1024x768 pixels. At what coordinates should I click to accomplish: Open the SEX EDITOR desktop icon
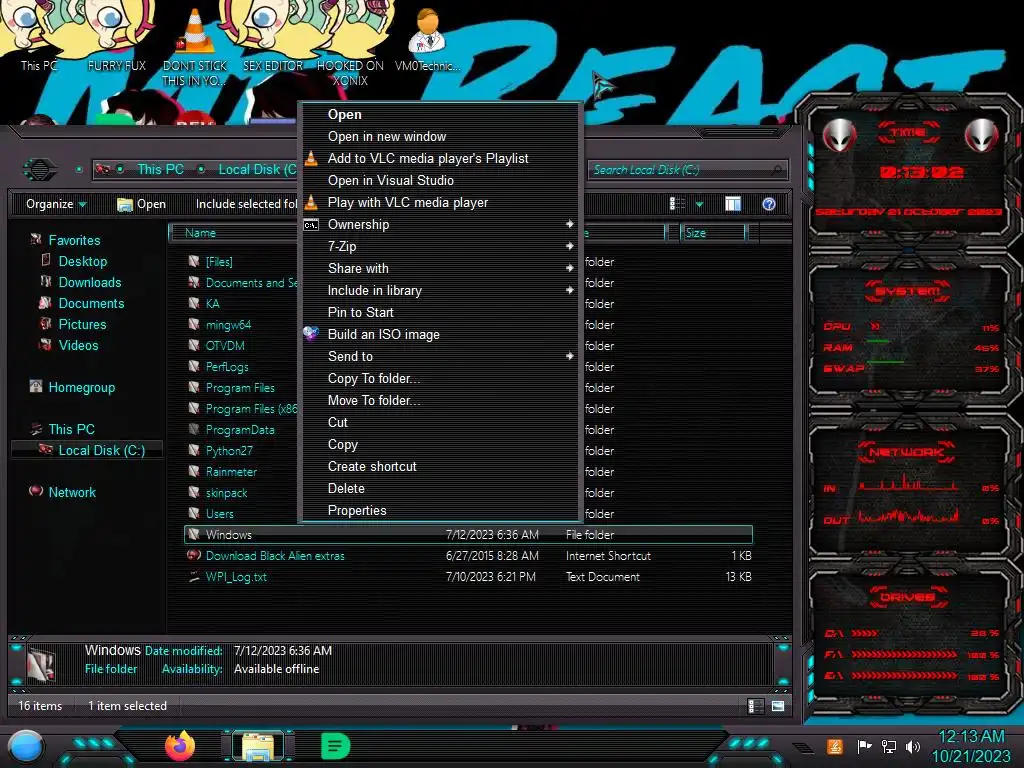273,36
